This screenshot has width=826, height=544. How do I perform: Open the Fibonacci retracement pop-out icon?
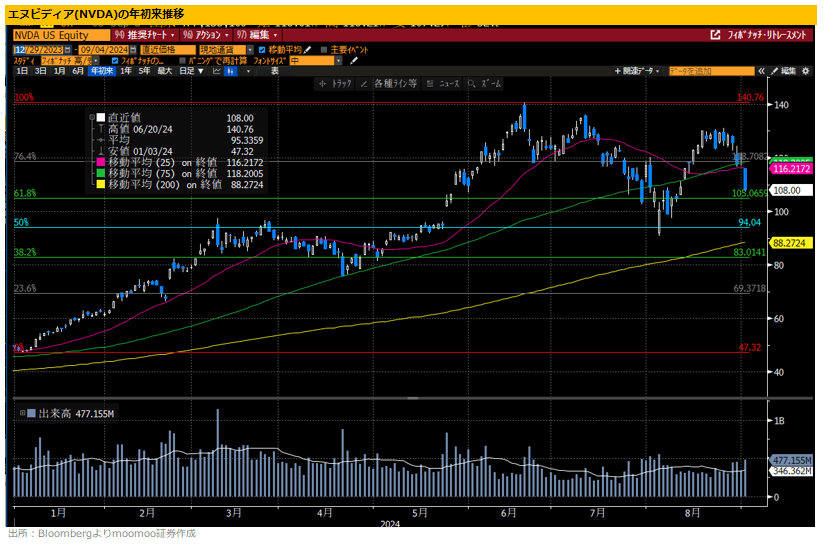[715, 35]
